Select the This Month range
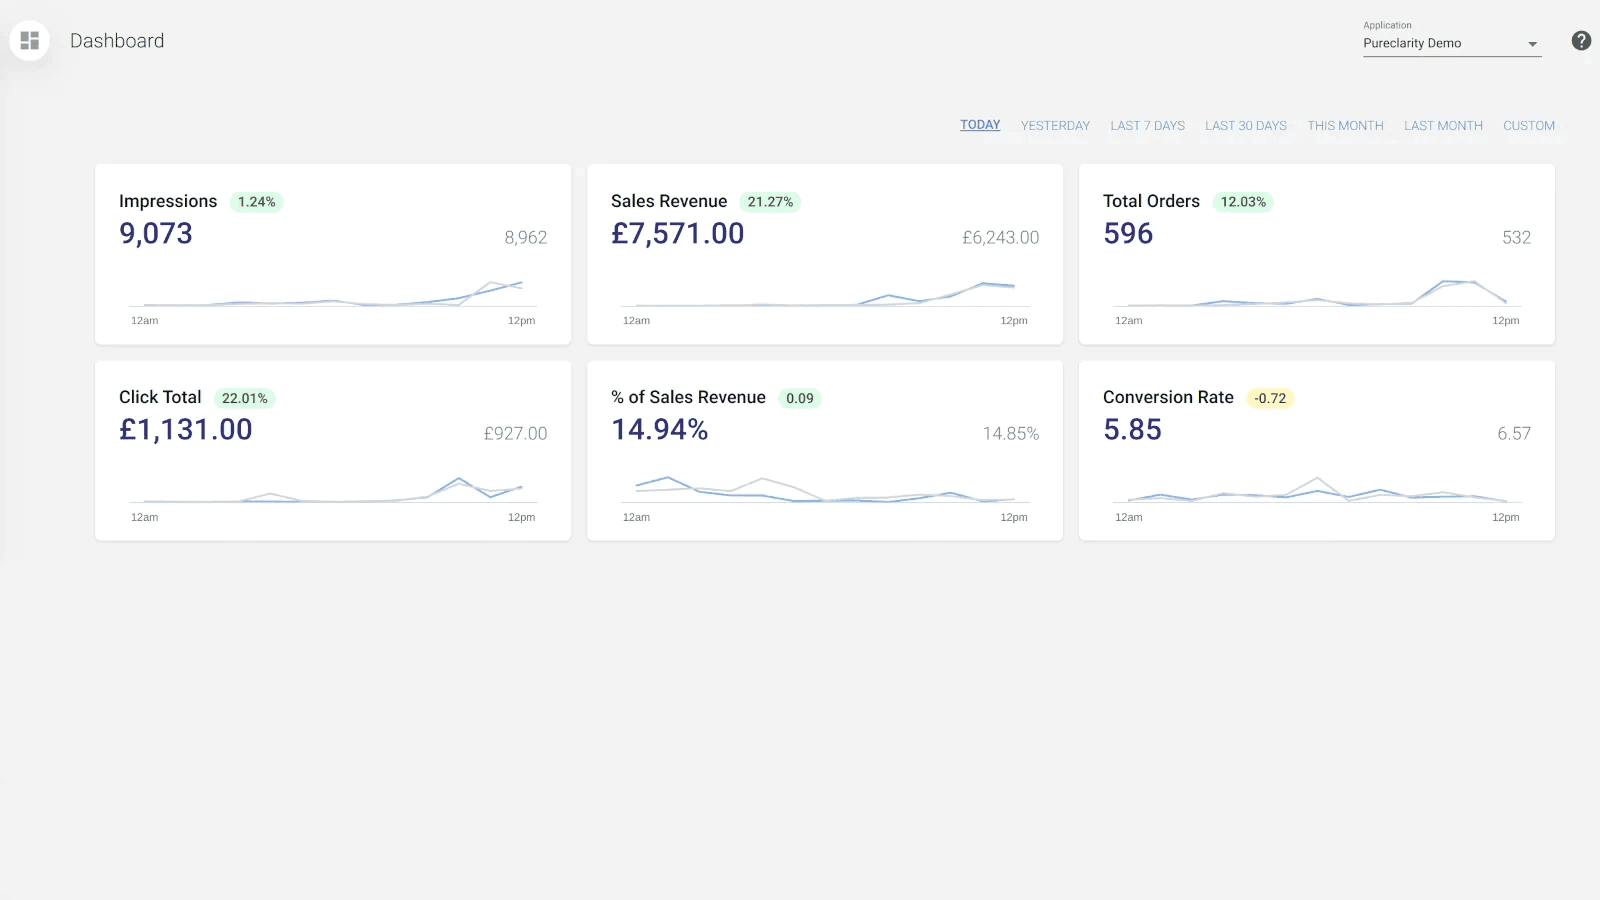Viewport: 1600px width, 900px height. (x=1345, y=126)
